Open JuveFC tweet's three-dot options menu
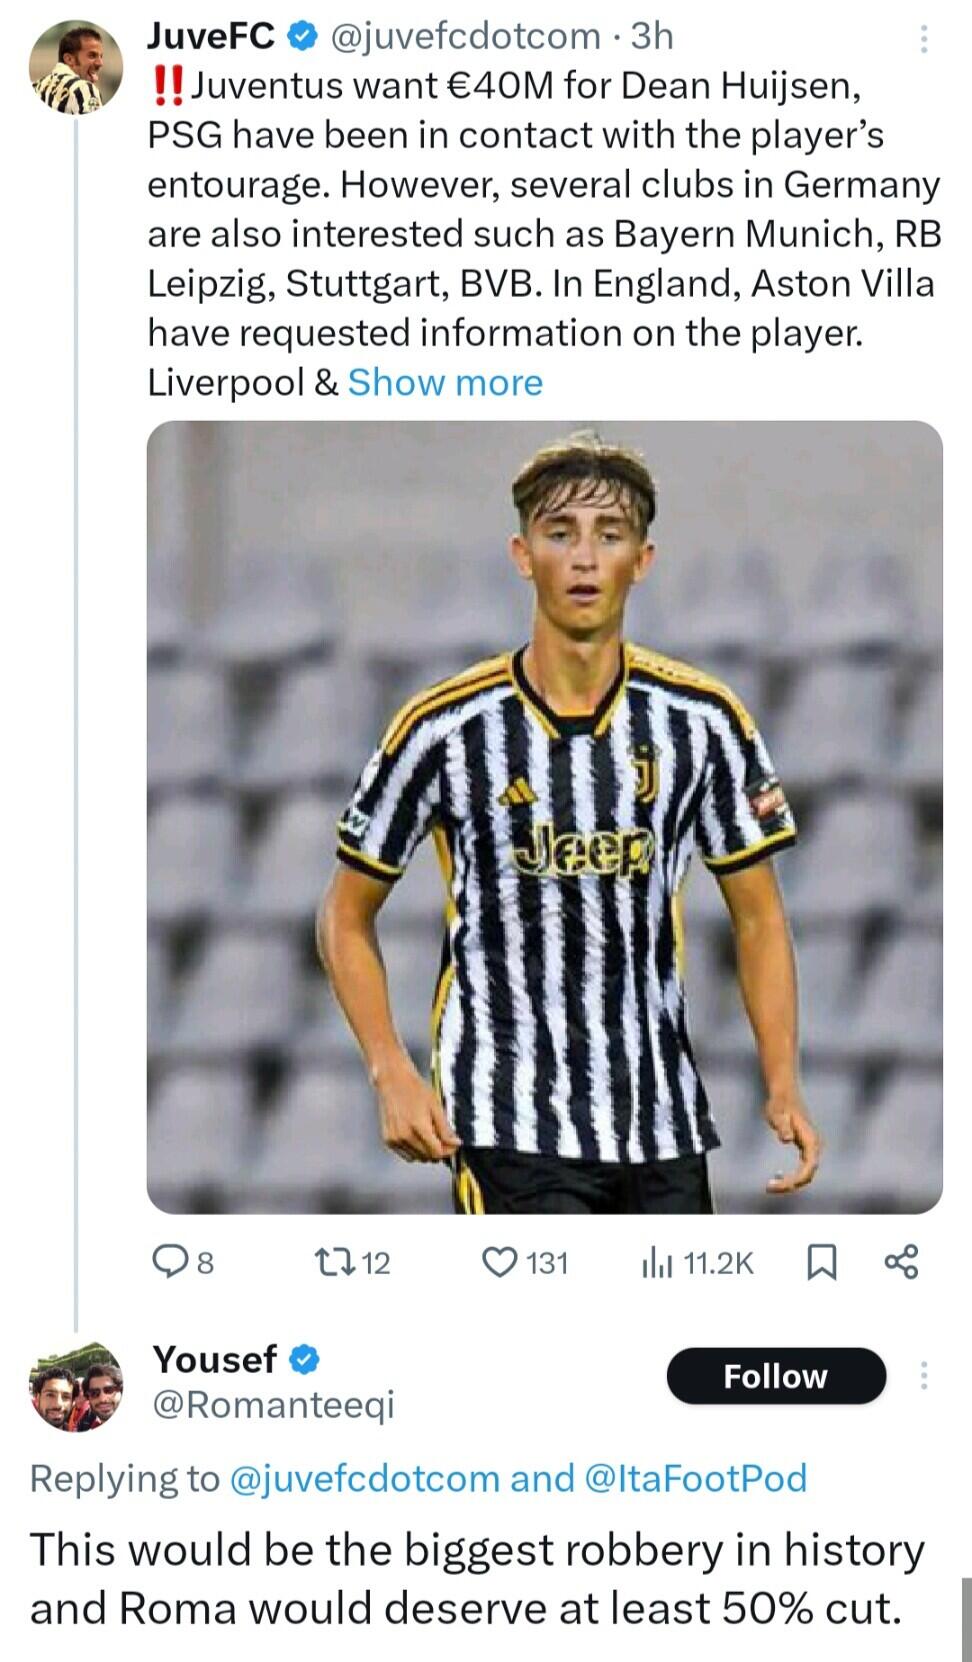The width and height of the screenshot is (972, 1662). (924, 39)
